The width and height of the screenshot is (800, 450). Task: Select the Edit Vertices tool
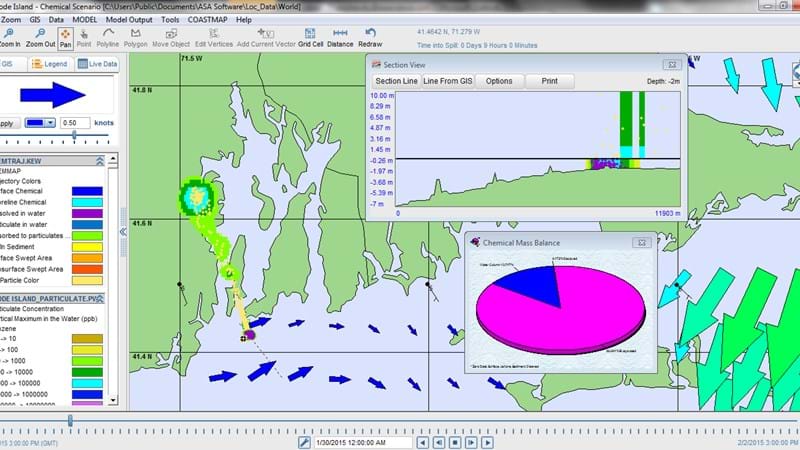pos(214,38)
